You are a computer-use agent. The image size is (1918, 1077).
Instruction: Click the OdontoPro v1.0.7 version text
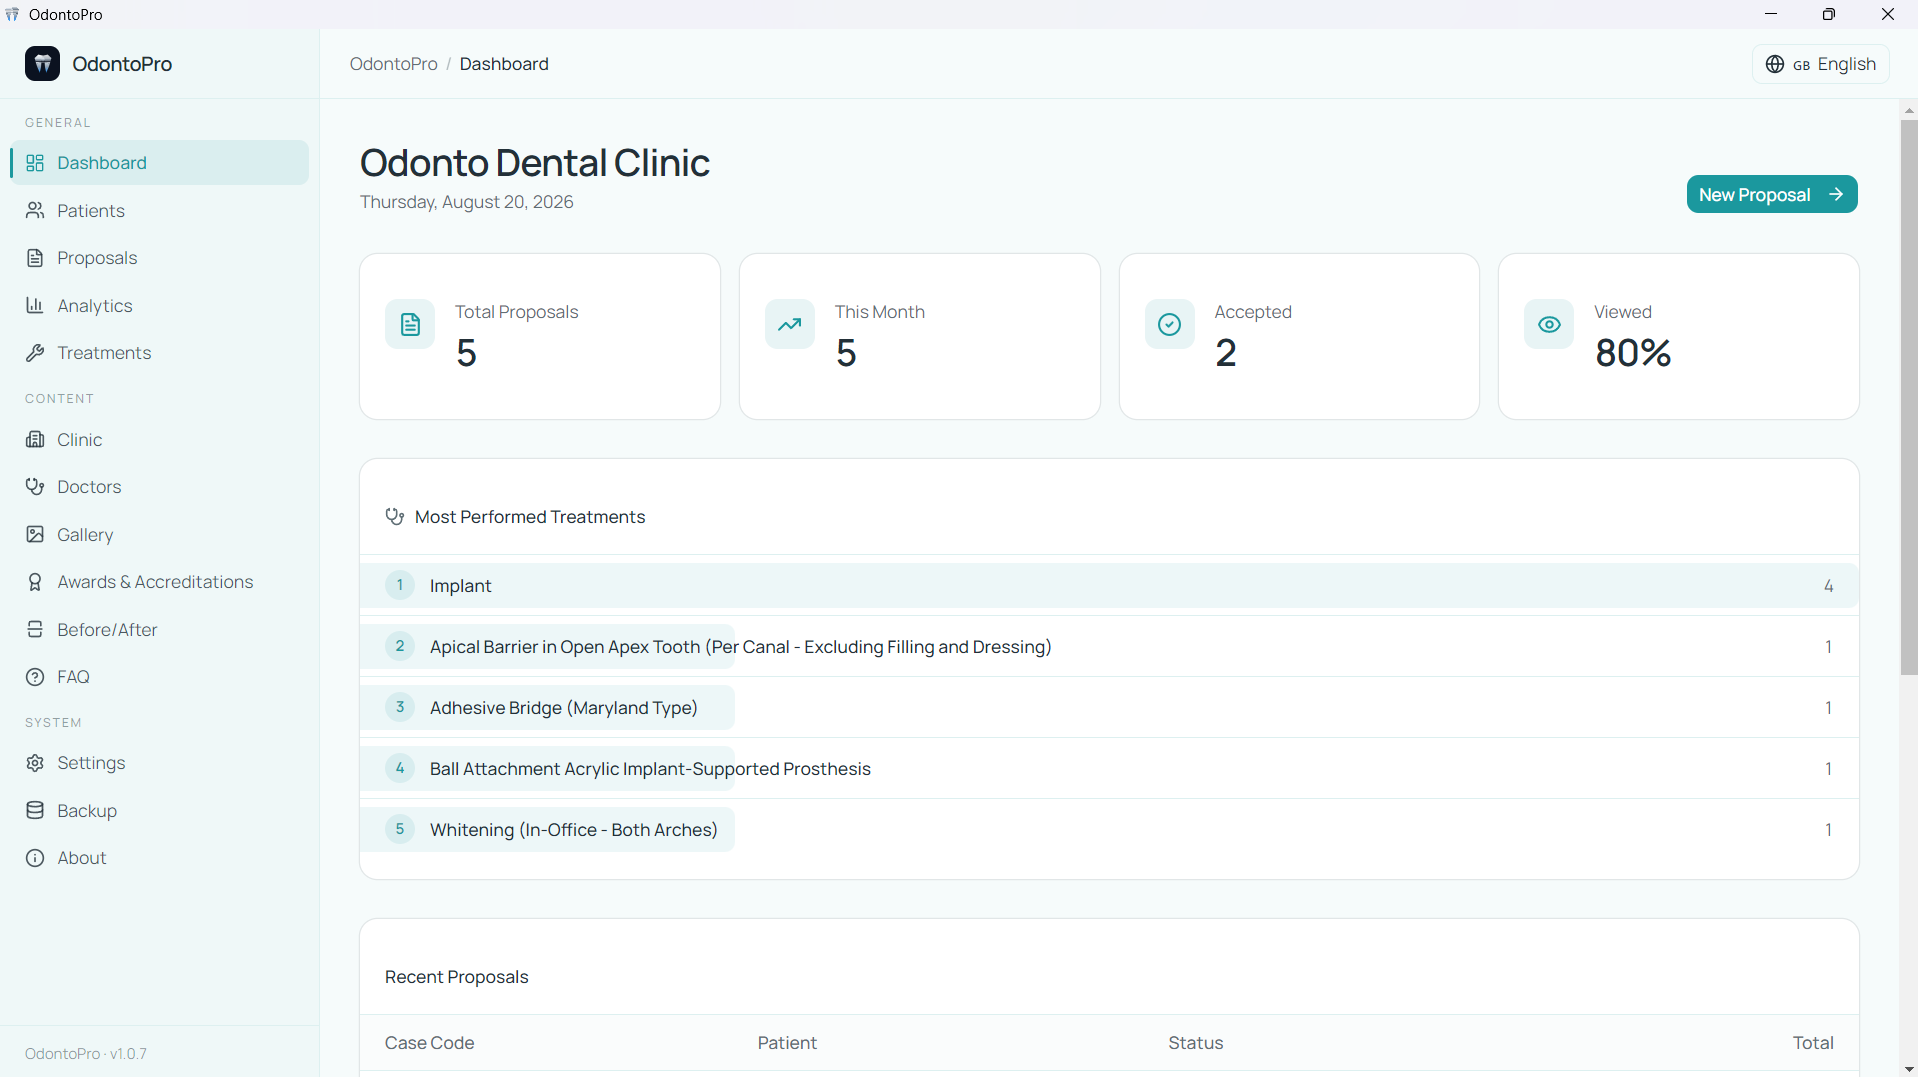point(86,1054)
